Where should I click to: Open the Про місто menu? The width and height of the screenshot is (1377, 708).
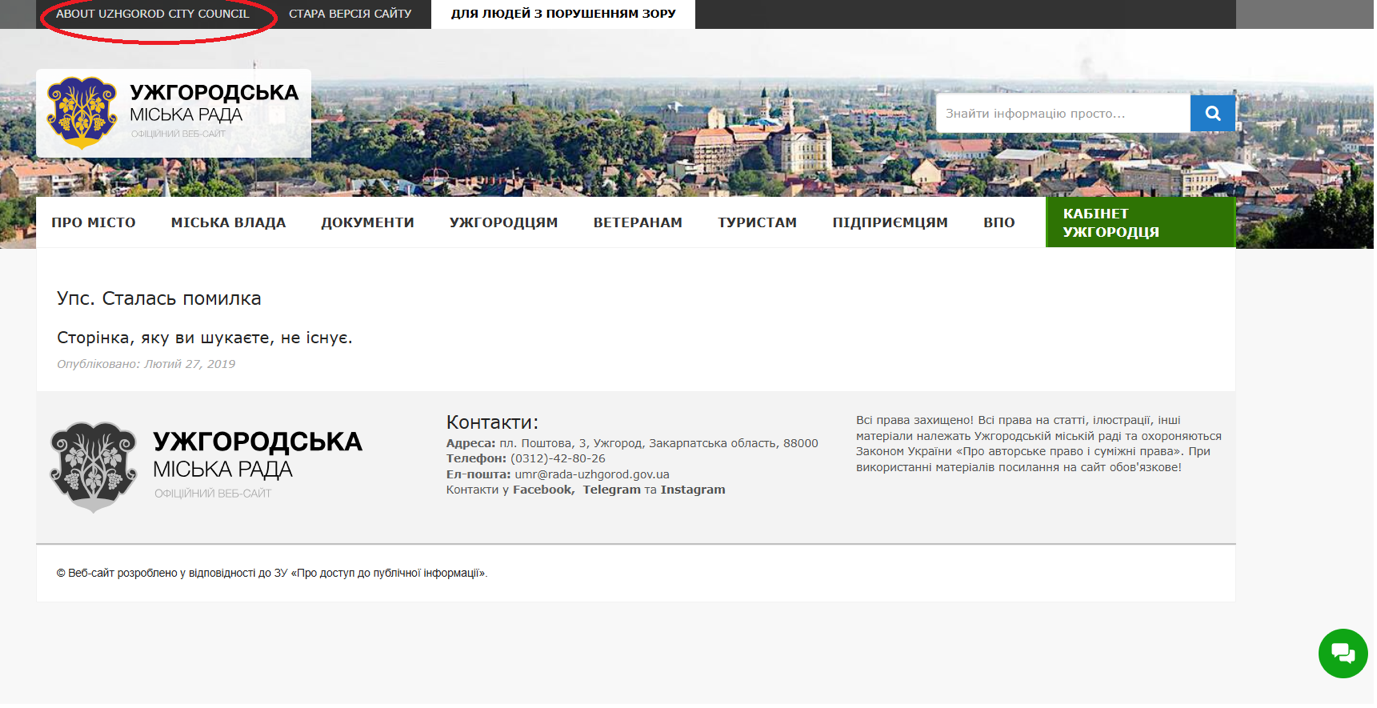click(94, 223)
